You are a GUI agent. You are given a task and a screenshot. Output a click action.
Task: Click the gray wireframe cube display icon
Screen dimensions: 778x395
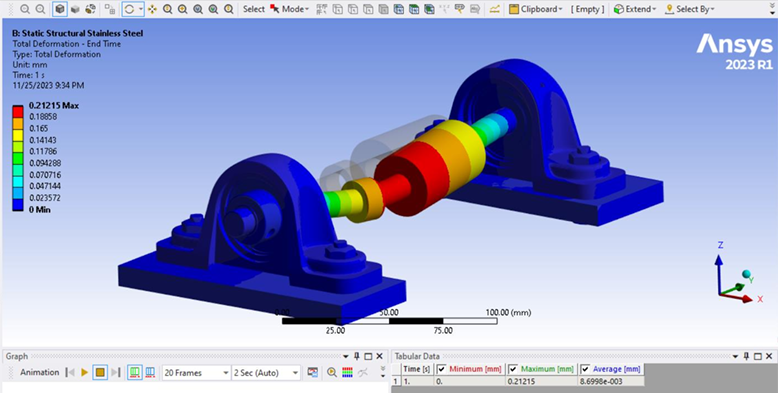[x=75, y=9]
